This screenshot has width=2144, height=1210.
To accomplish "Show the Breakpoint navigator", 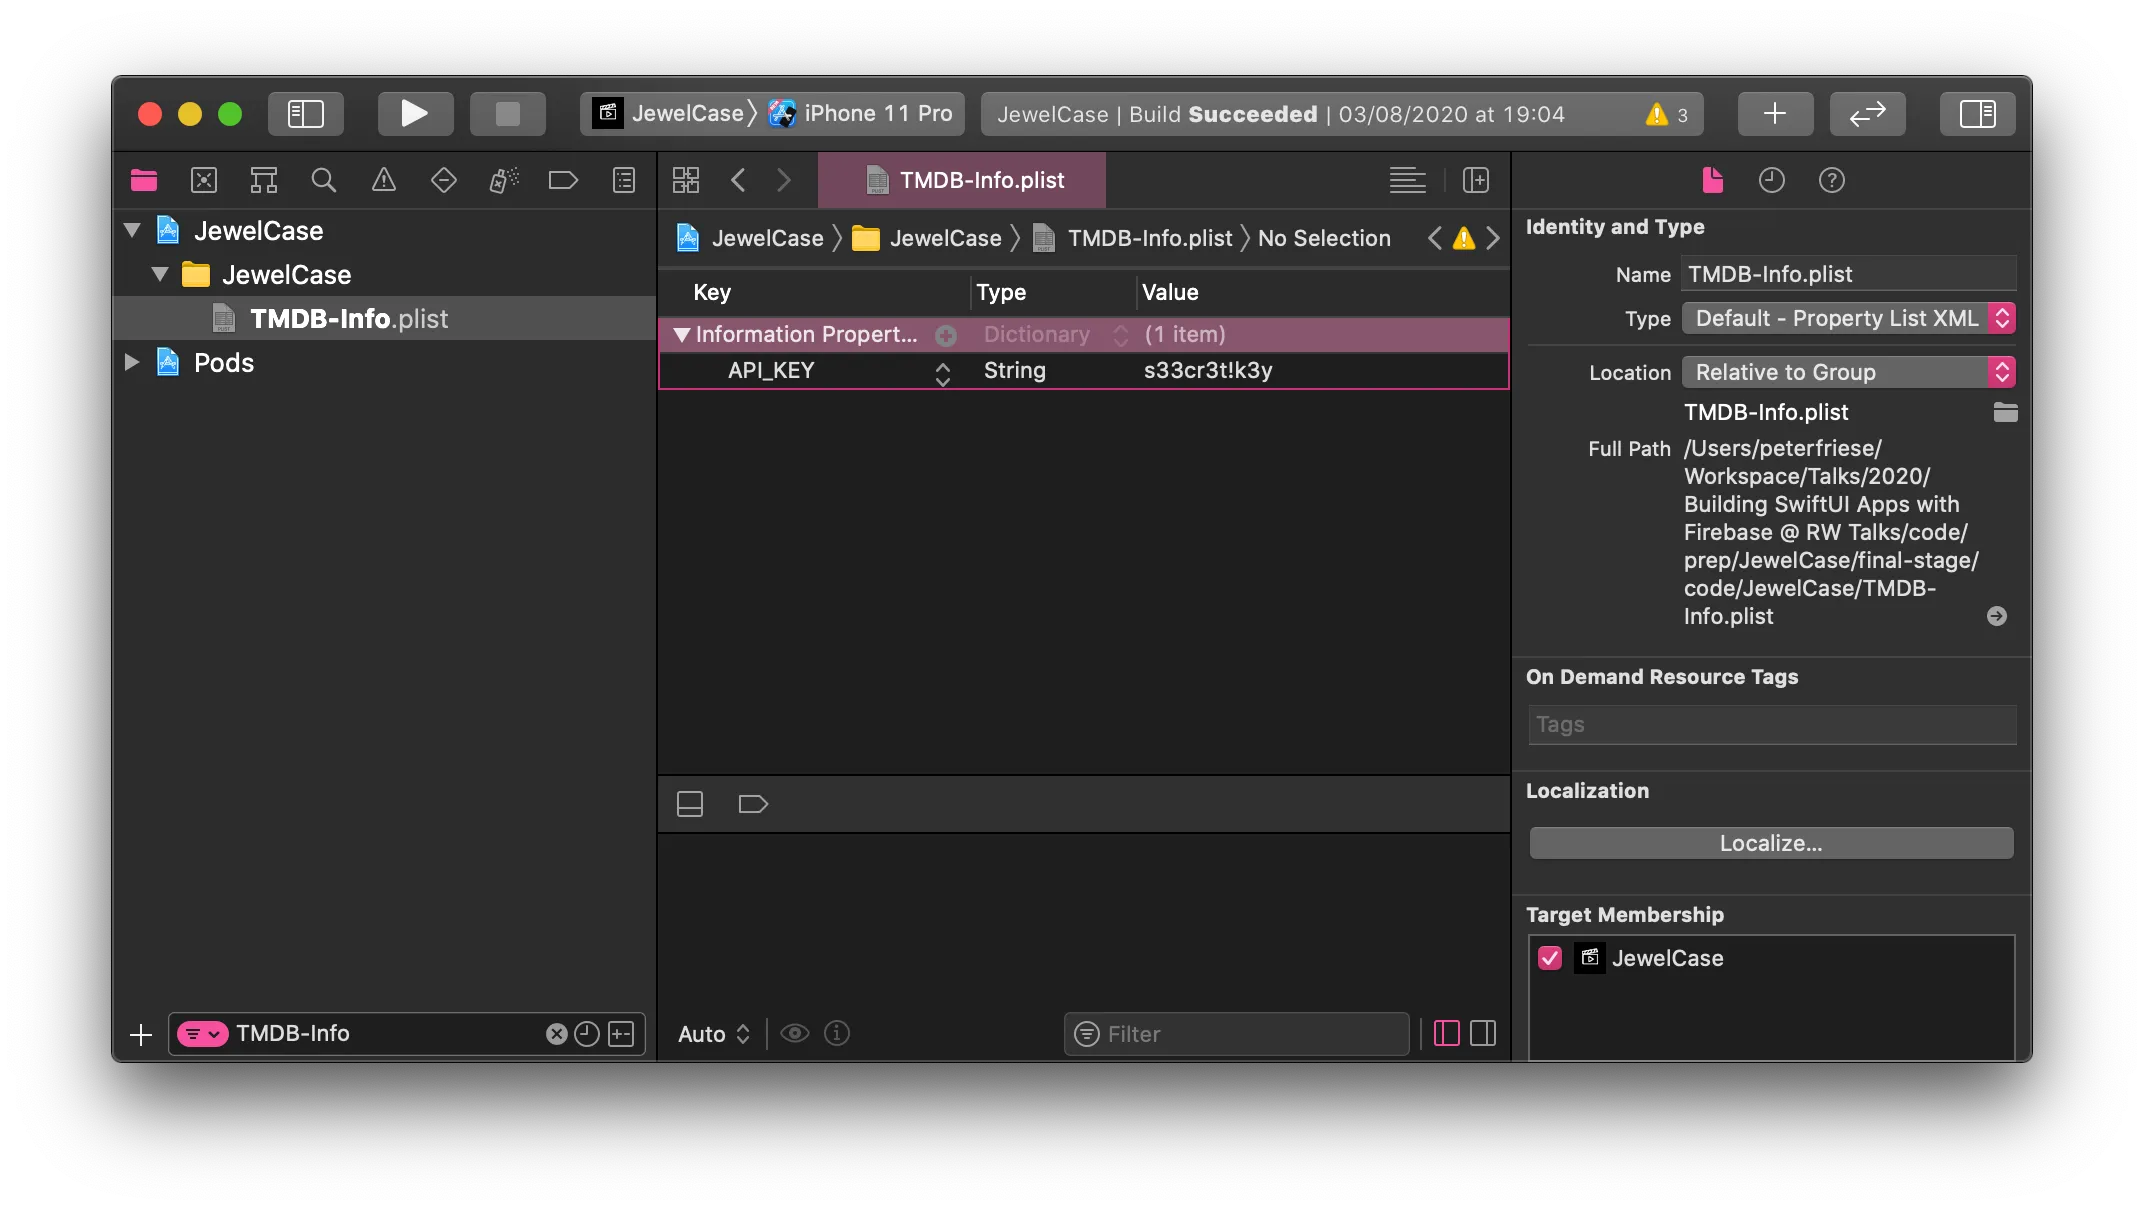I will [563, 180].
